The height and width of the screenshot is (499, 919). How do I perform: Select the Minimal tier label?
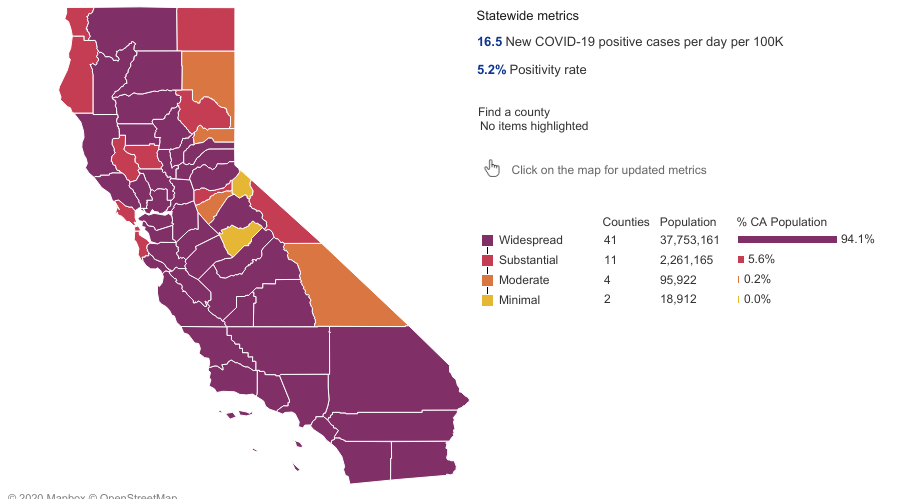520,300
